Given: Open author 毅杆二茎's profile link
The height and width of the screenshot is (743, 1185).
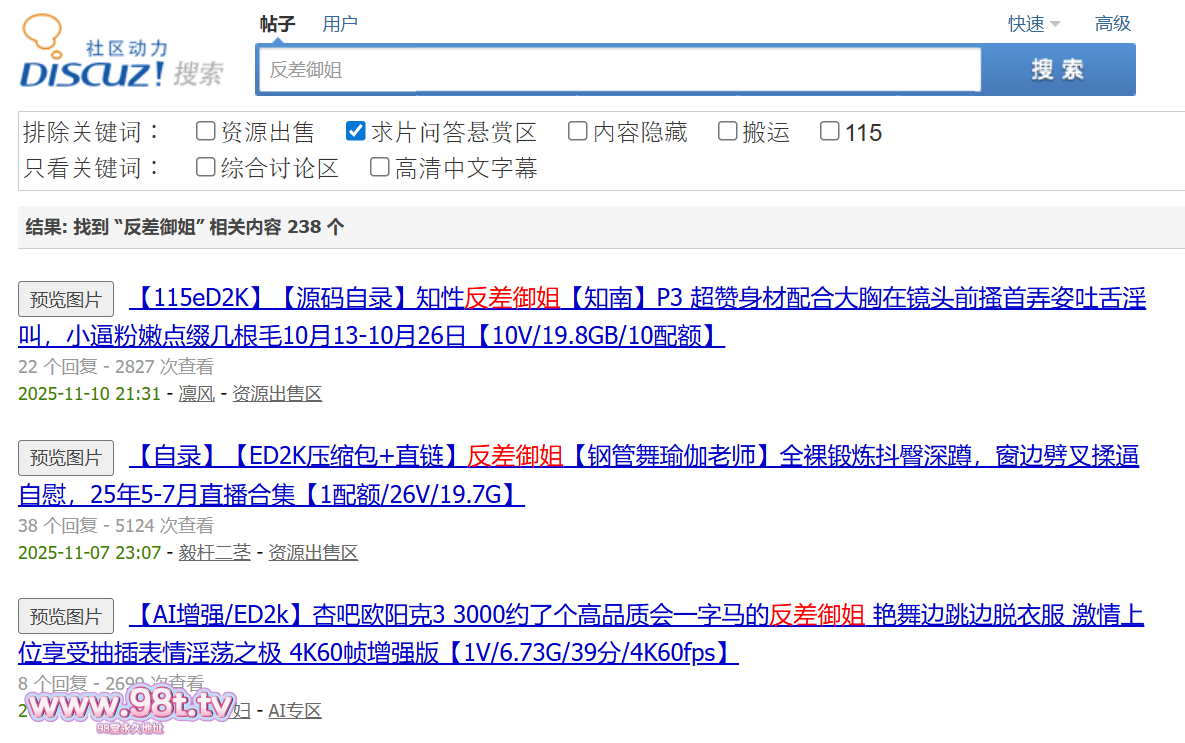Looking at the screenshot, I should point(215,552).
